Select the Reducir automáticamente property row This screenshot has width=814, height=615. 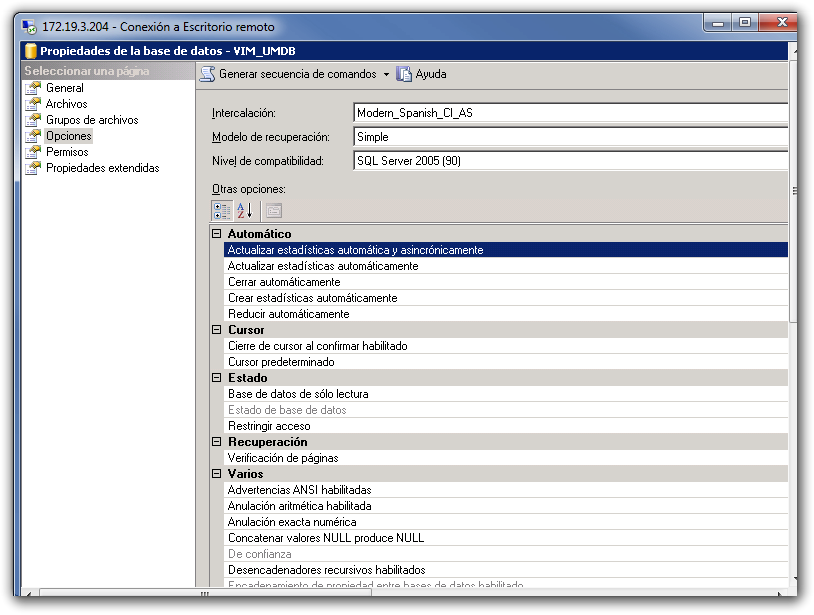[288, 314]
